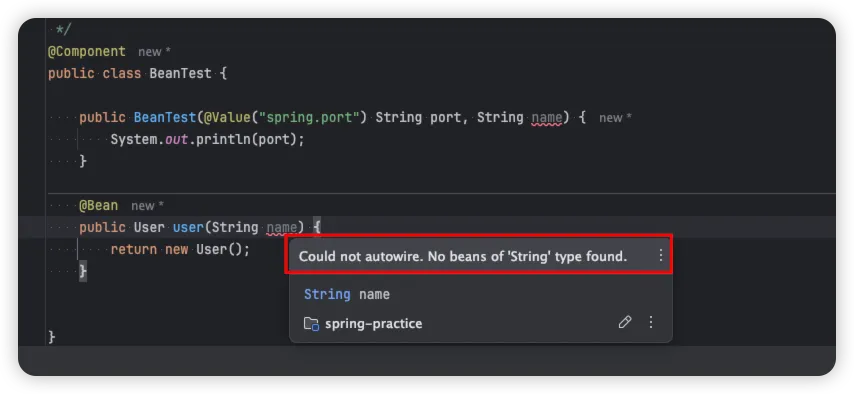
Task: Click the pencil edit icon in the popup
Action: pos(625,322)
